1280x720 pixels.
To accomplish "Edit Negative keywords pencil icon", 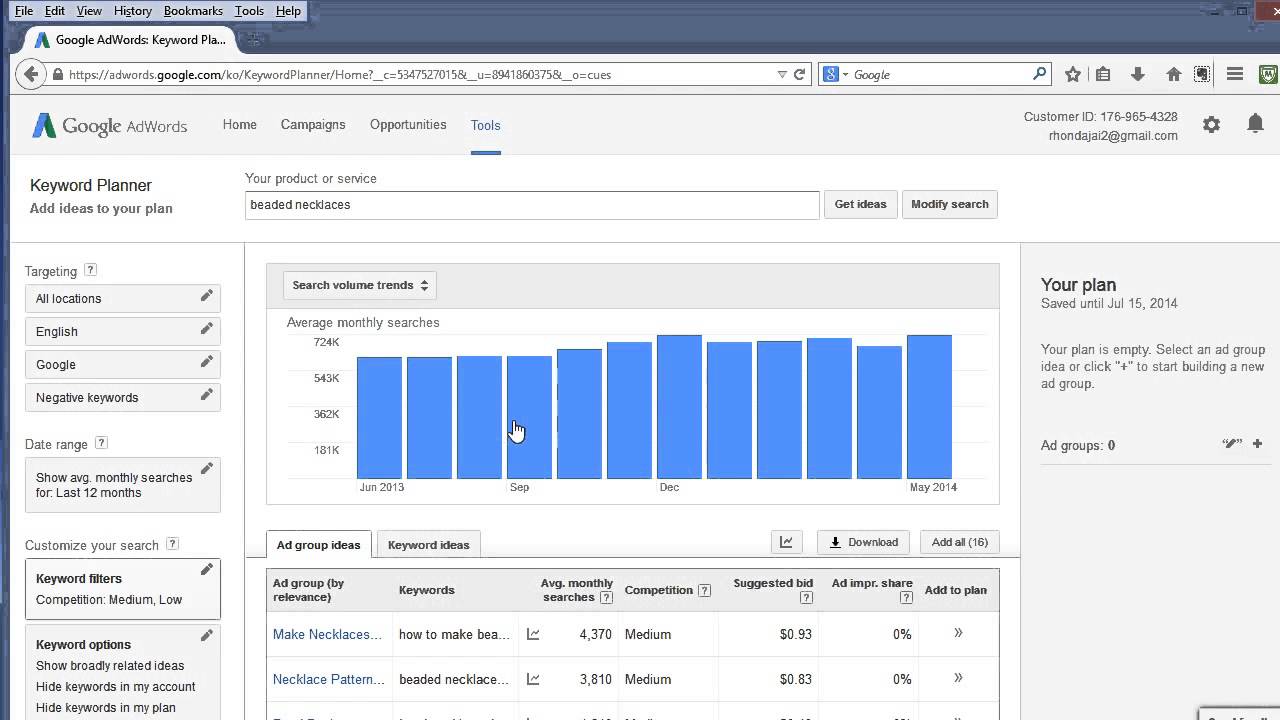I will click(x=206, y=395).
